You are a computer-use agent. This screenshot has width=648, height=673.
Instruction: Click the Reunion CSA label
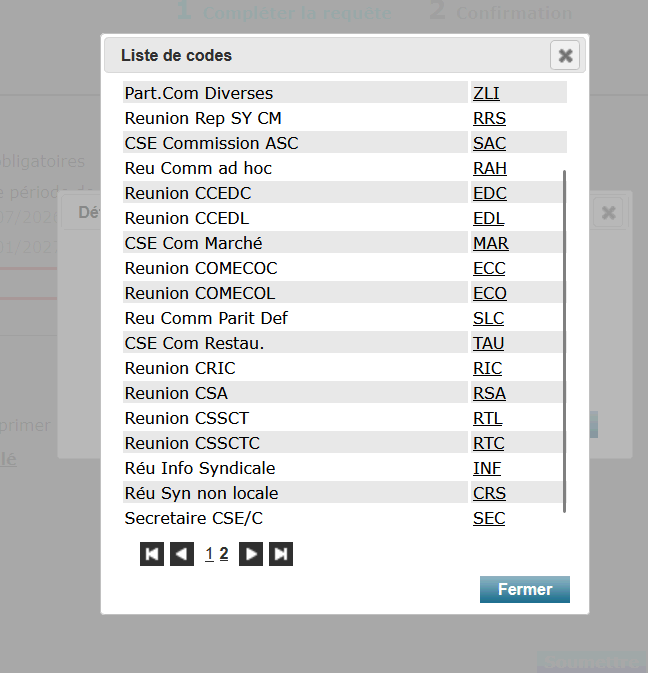pos(176,393)
